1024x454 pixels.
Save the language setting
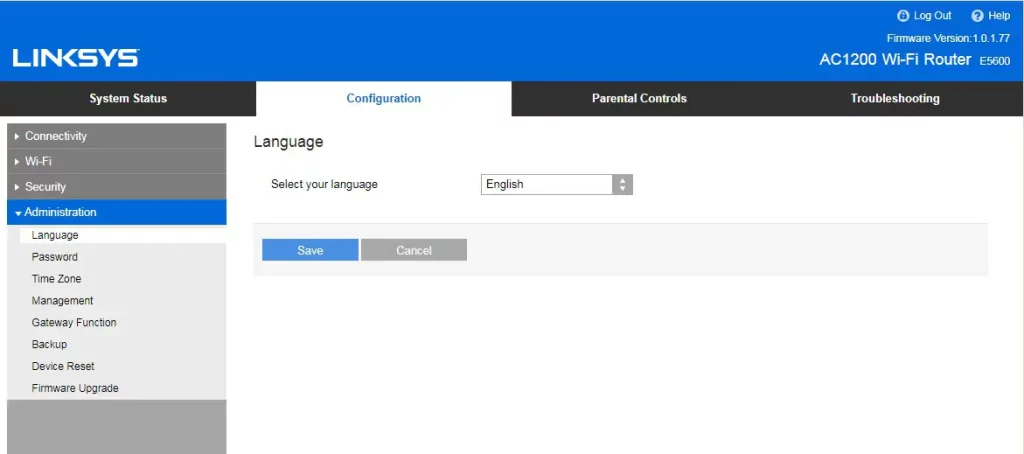coord(310,250)
